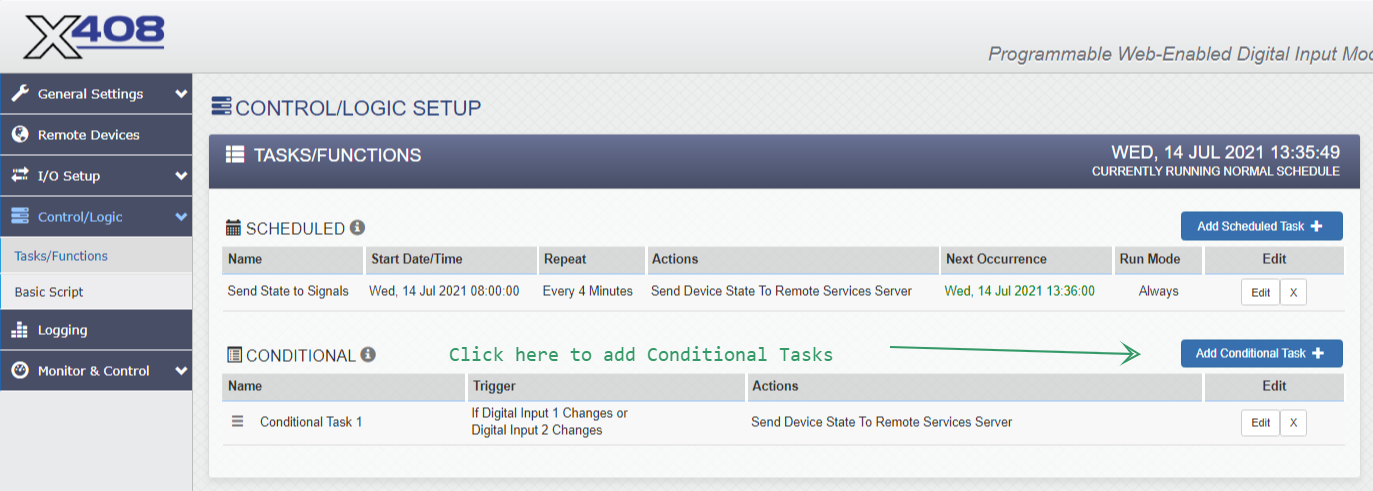1373x491 pixels.
Task: Expand the I/O Setup menu chevron
Action: click(181, 176)
